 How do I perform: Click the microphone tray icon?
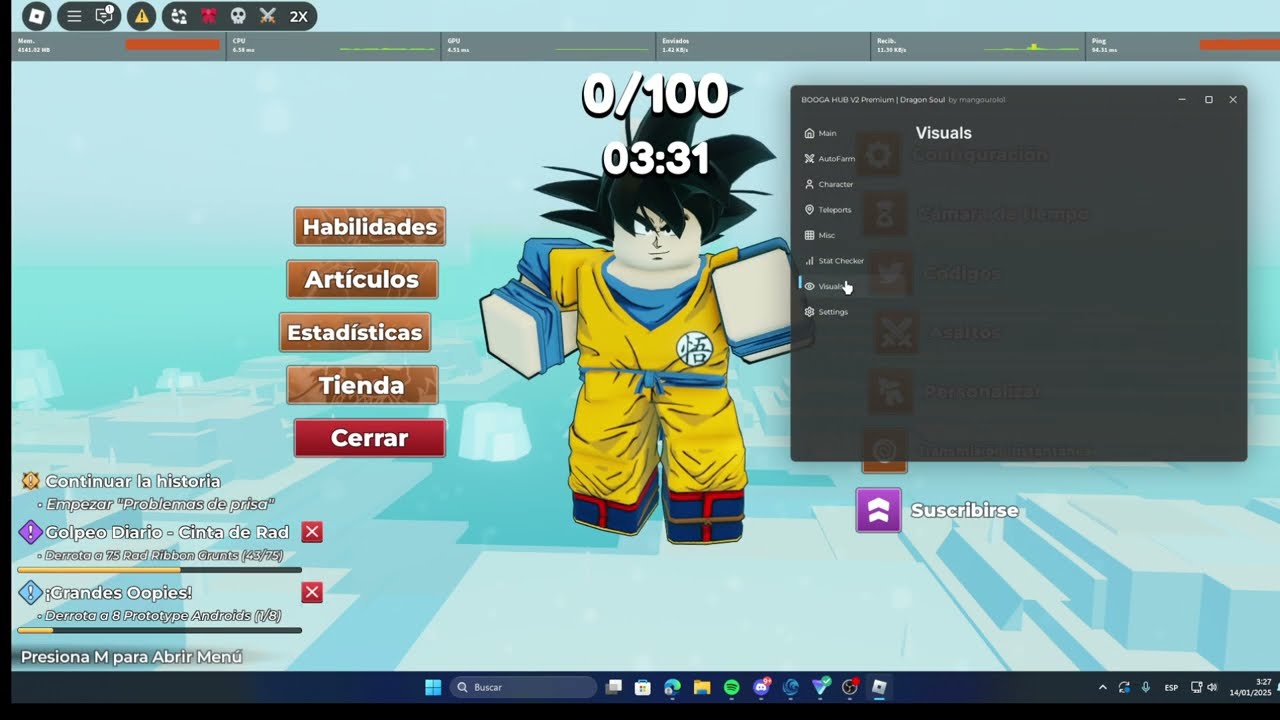1145,688
